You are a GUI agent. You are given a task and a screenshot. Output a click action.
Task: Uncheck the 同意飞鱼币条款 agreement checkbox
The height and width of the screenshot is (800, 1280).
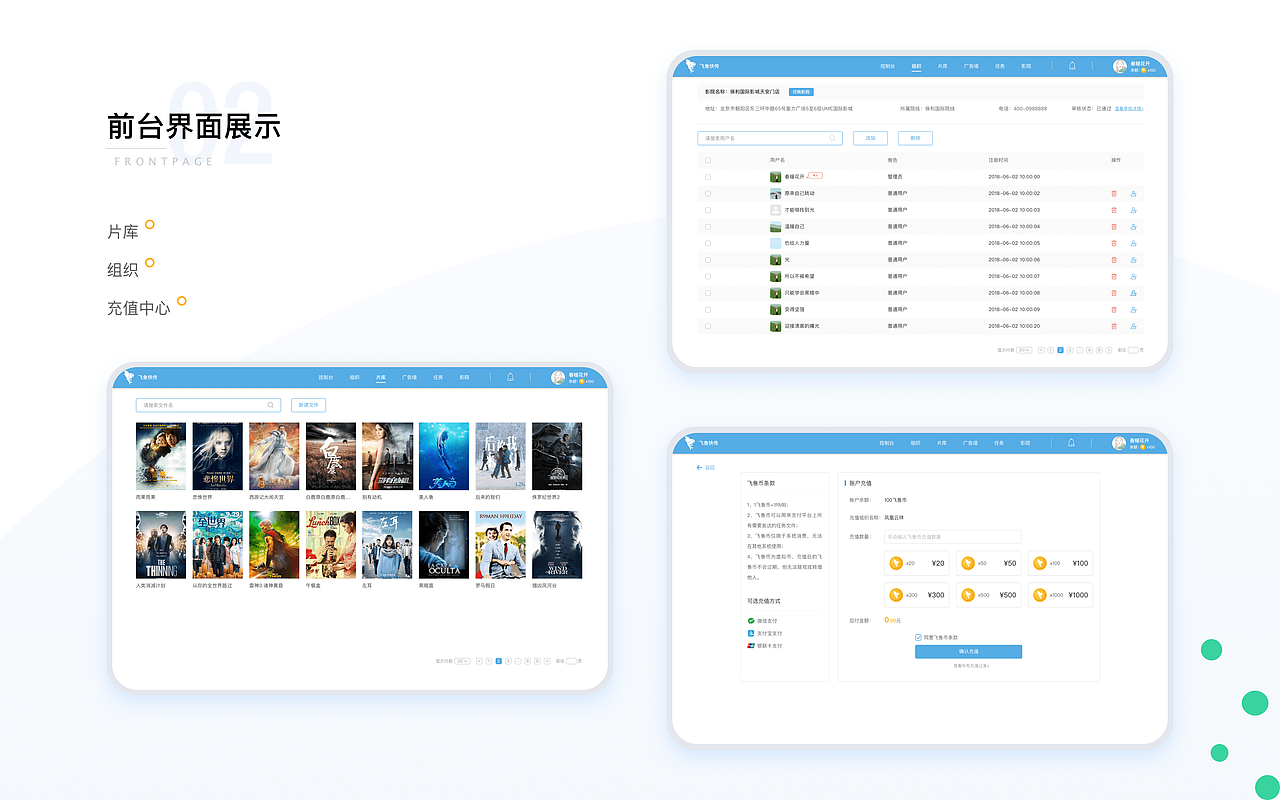tap(918, 637)
